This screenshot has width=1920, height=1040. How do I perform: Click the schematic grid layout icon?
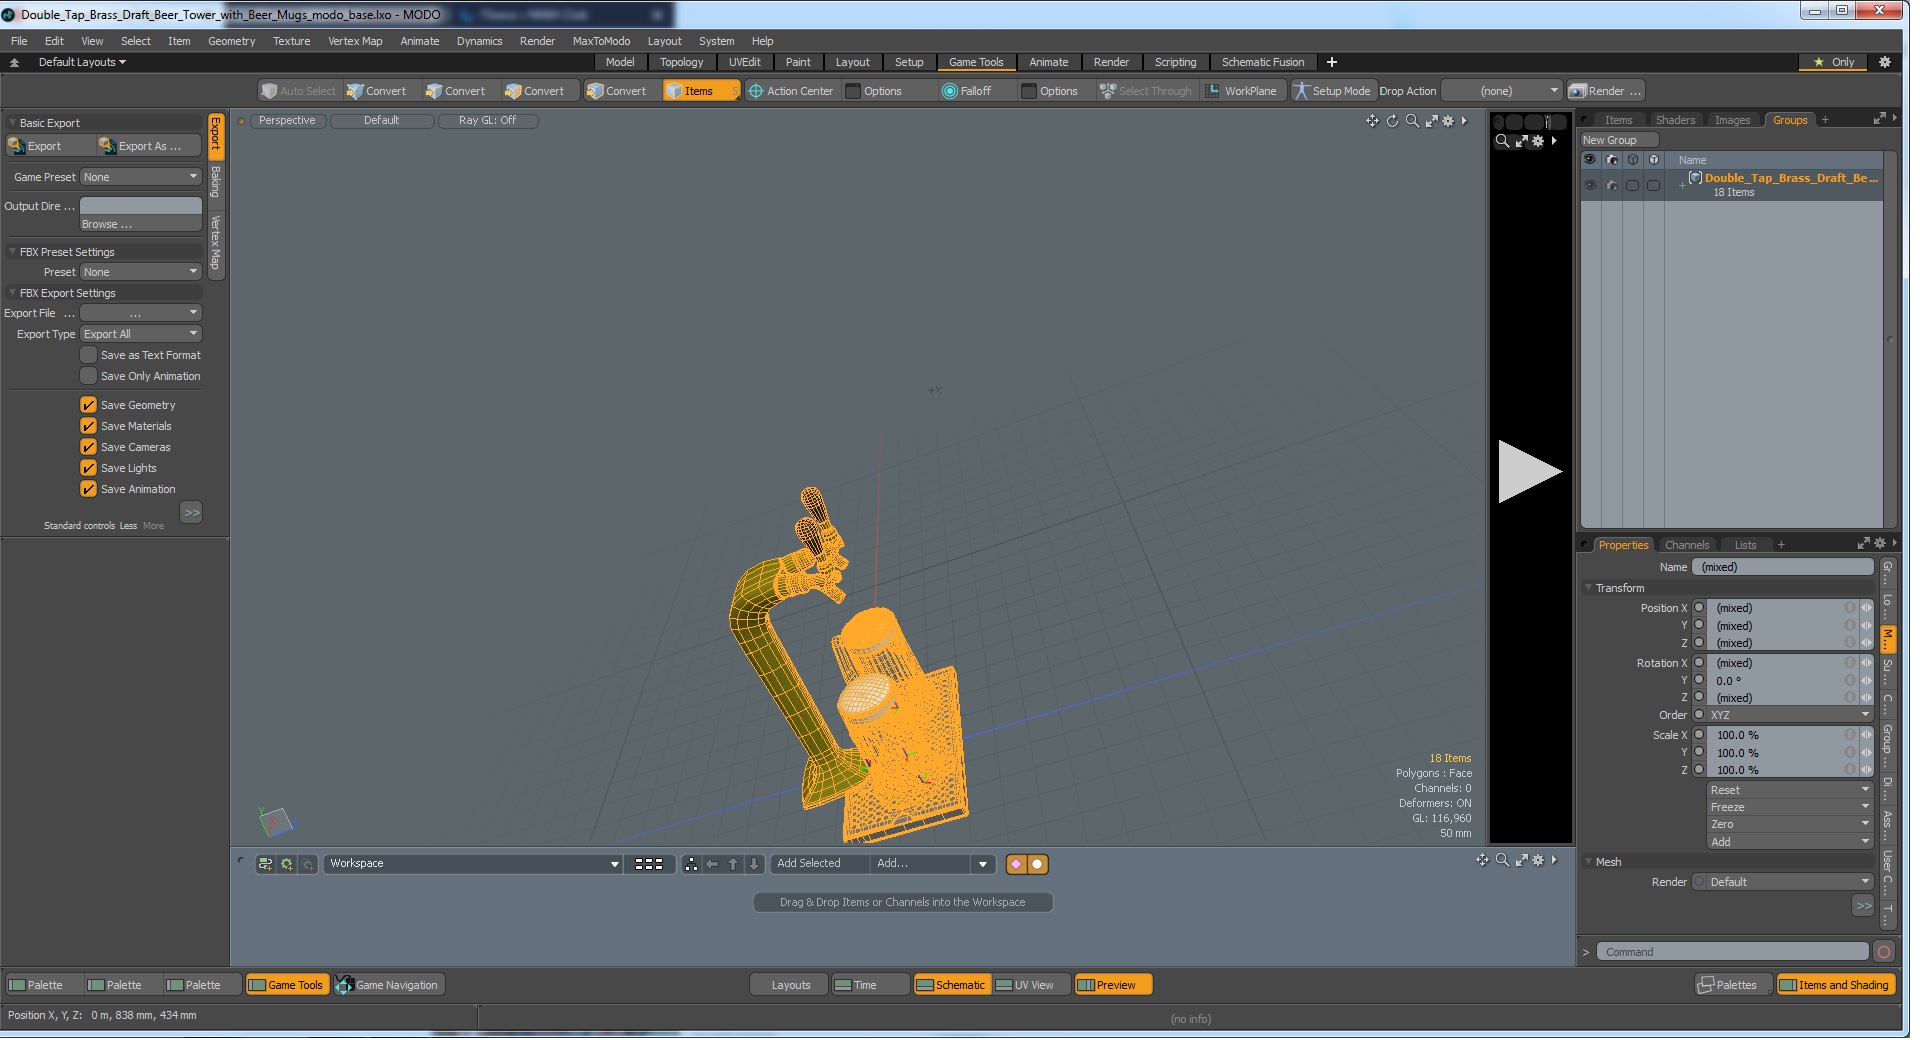click(649, 864)
